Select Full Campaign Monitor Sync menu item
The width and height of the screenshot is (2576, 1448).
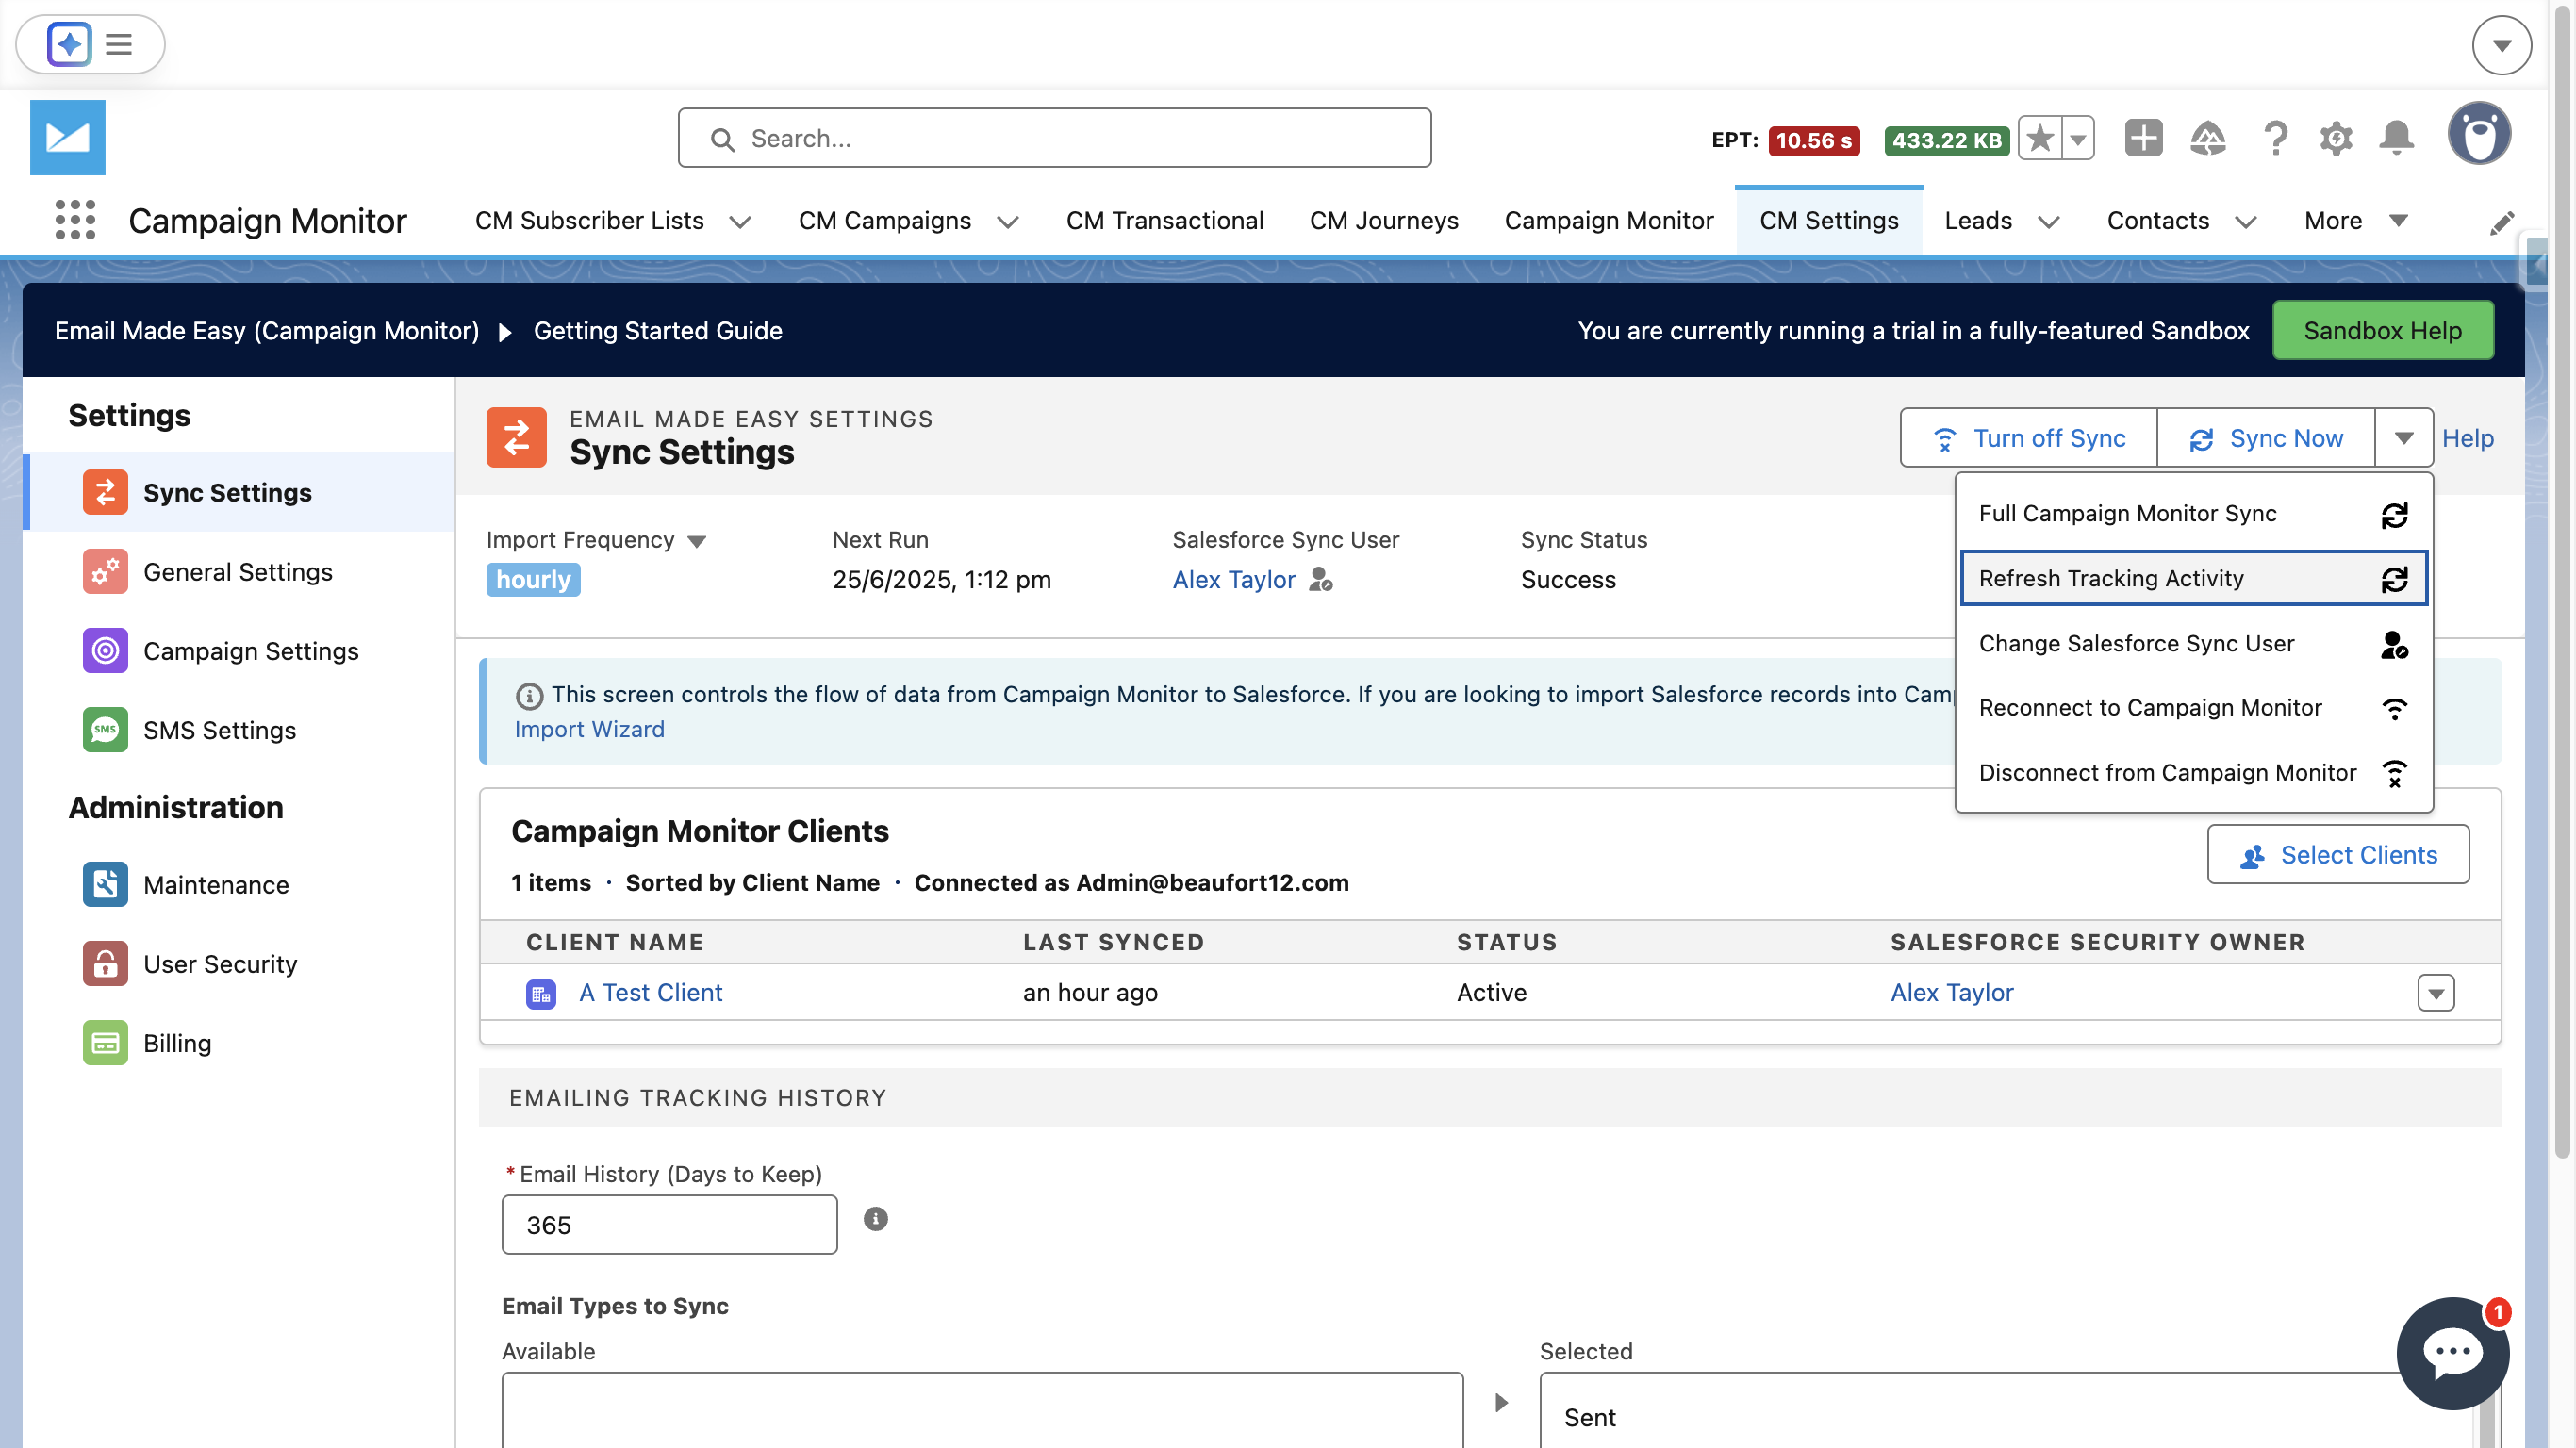point(2193,513)
